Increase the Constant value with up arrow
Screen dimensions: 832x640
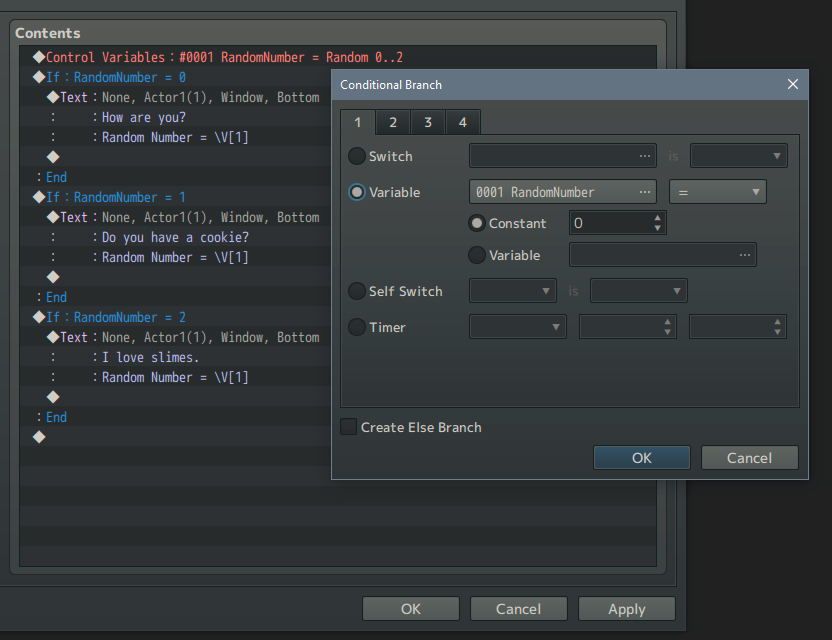pyautogui.click(x=657, y=218)
